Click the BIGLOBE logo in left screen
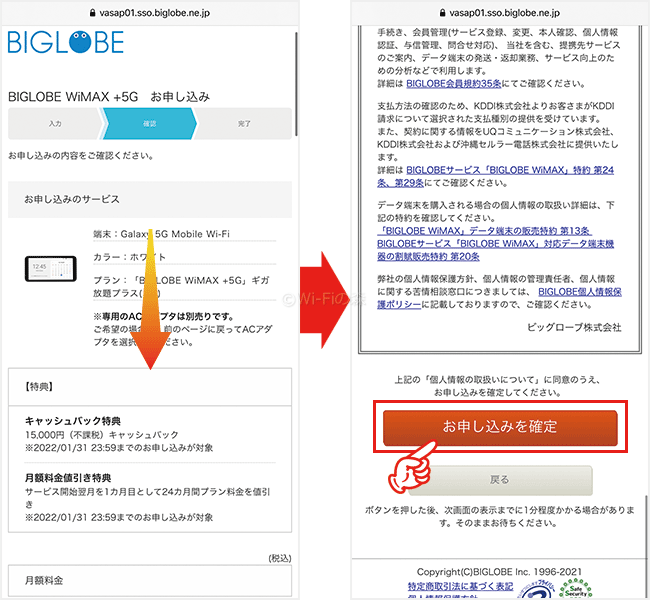The height and width of the screenshot is (600, 650). coord(65,42)
